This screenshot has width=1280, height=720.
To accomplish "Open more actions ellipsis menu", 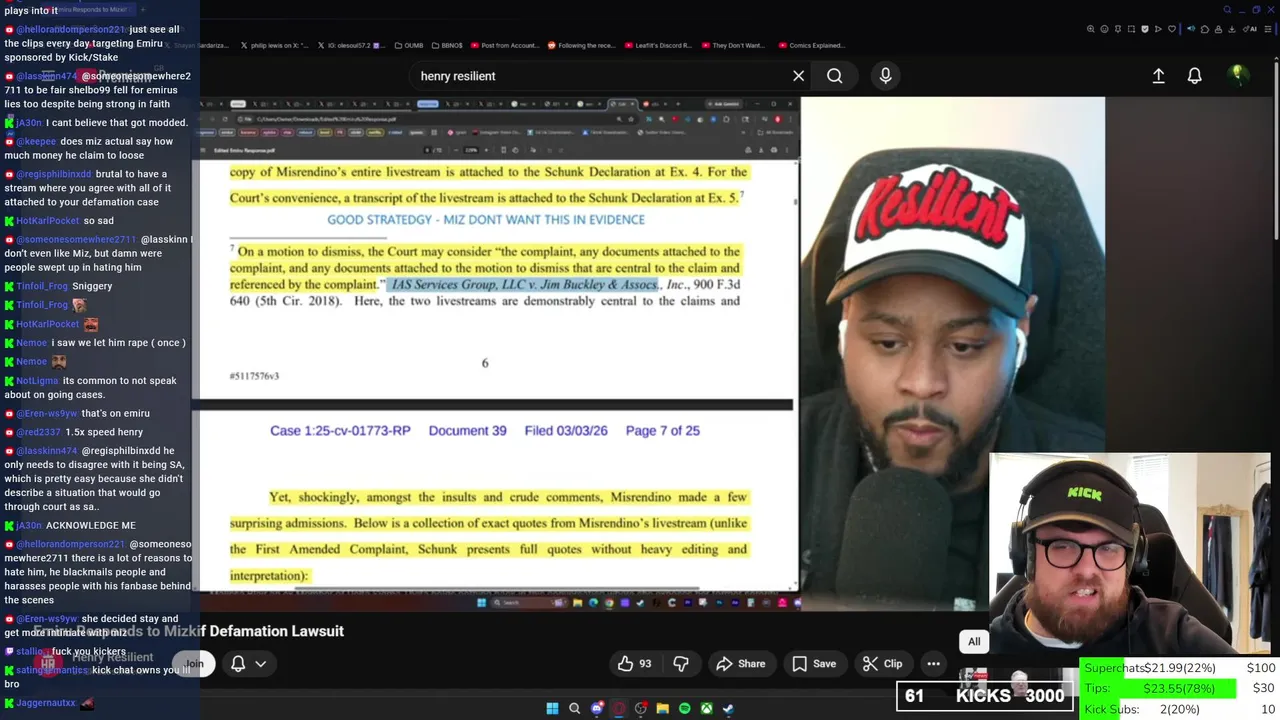I will (933, 663).
